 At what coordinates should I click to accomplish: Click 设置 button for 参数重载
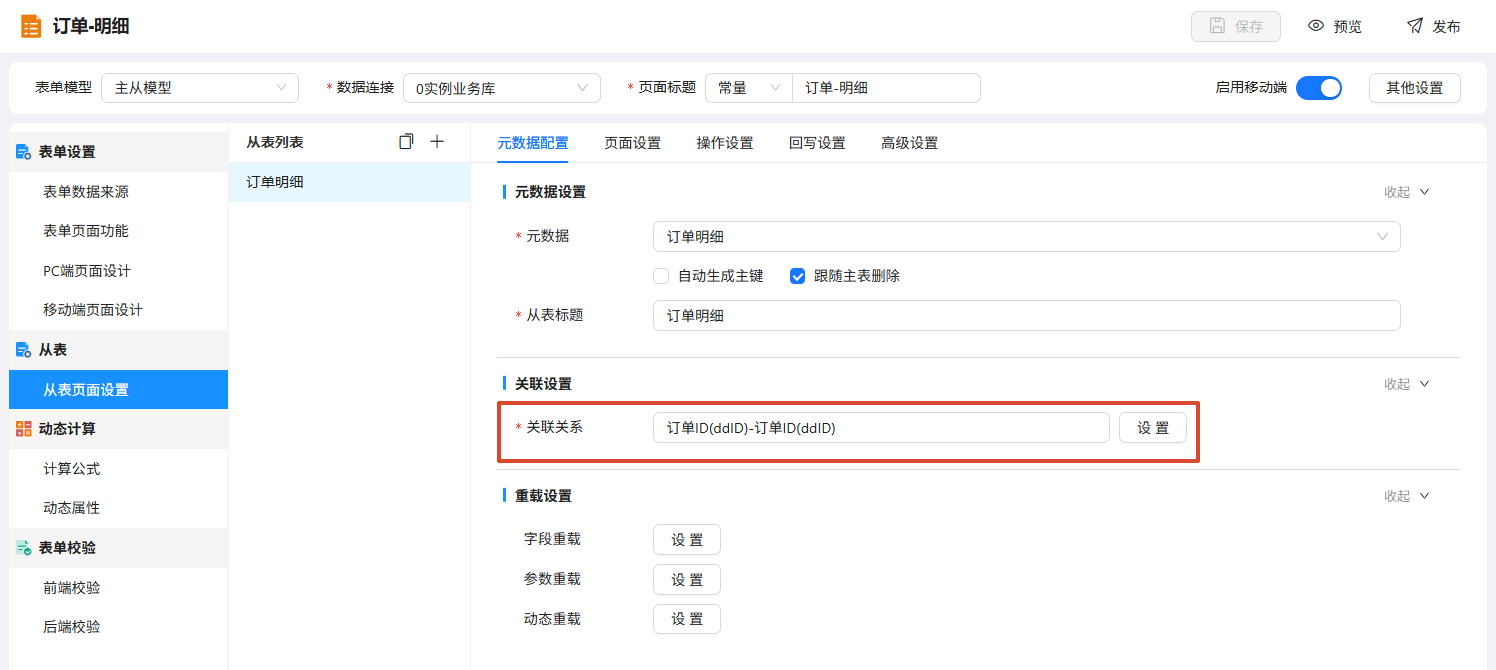click(x=687, y=580)
